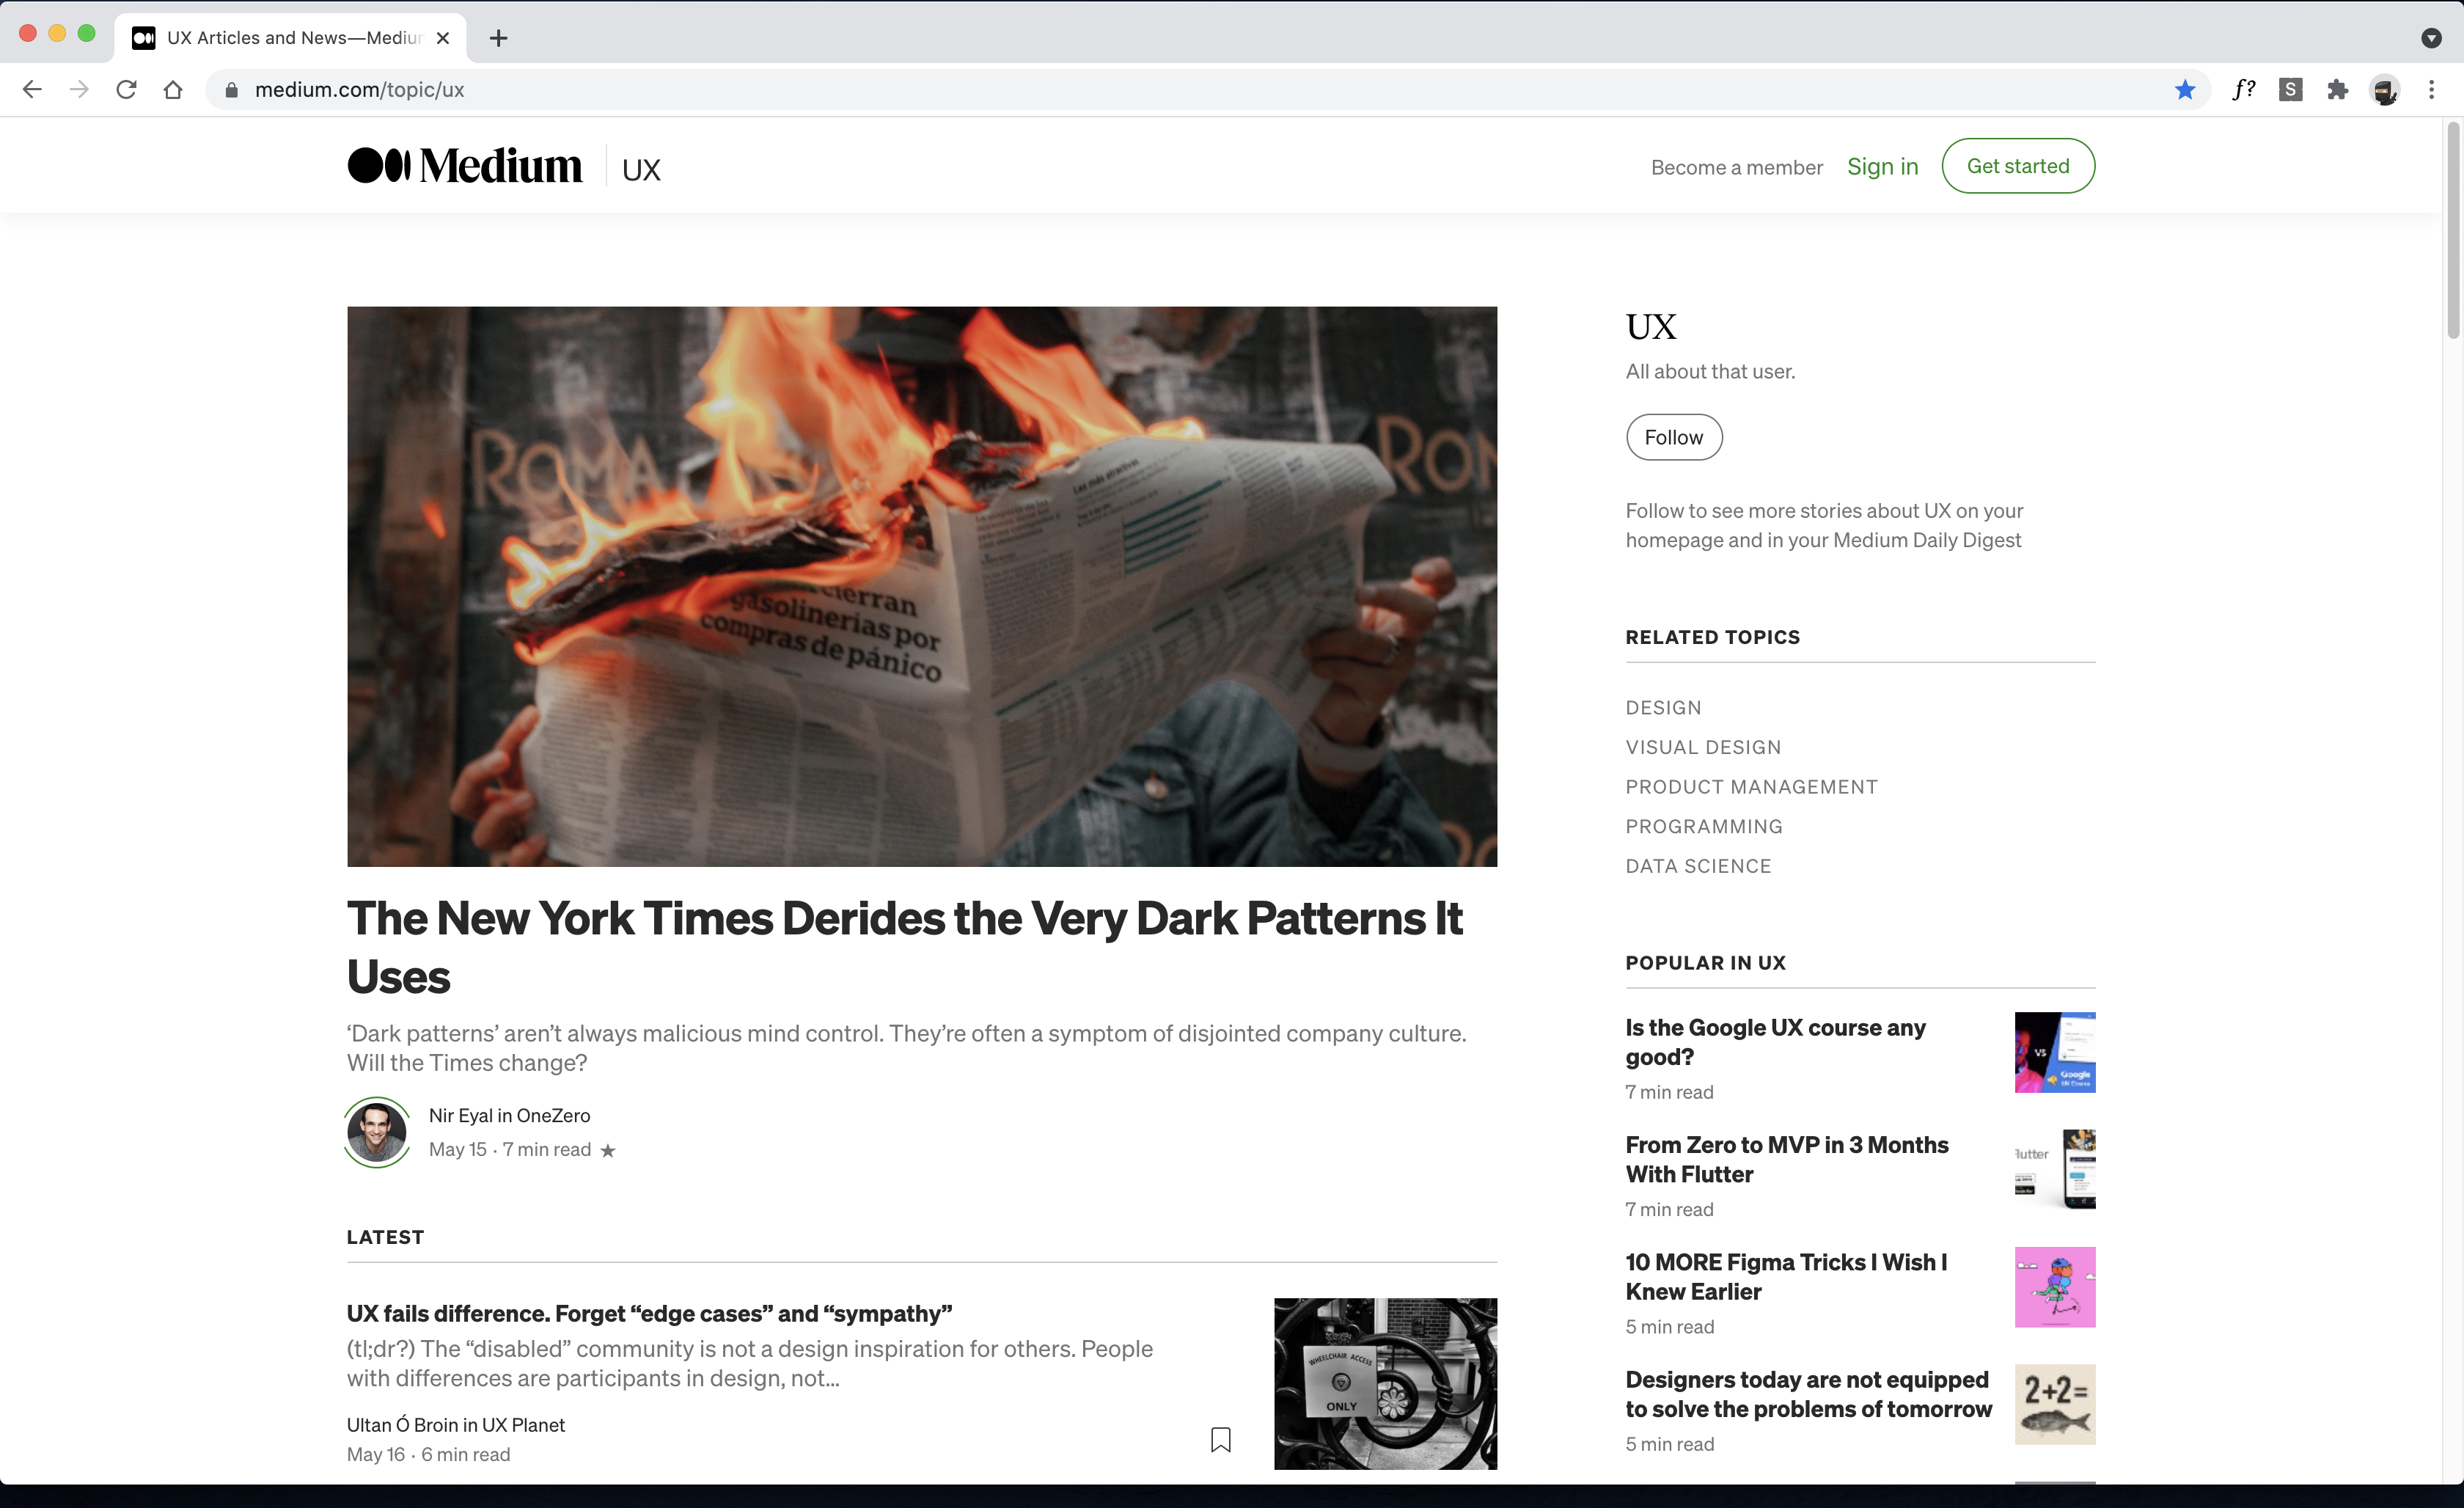Image resolution: width=2464 pixels, height=1508 pixels.
Task: Click the May 15 · 7 min read text
Action: point(510,1150)
